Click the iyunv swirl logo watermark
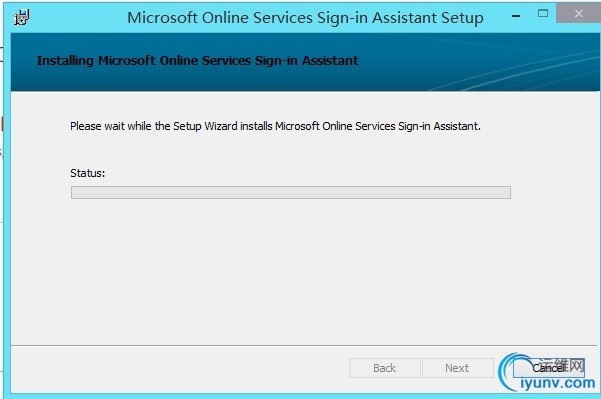601x399 pixels. [512, 371]
